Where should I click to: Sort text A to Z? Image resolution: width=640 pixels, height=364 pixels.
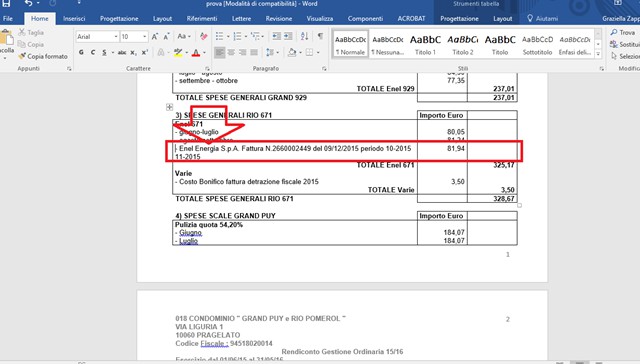tap(304, 36)
